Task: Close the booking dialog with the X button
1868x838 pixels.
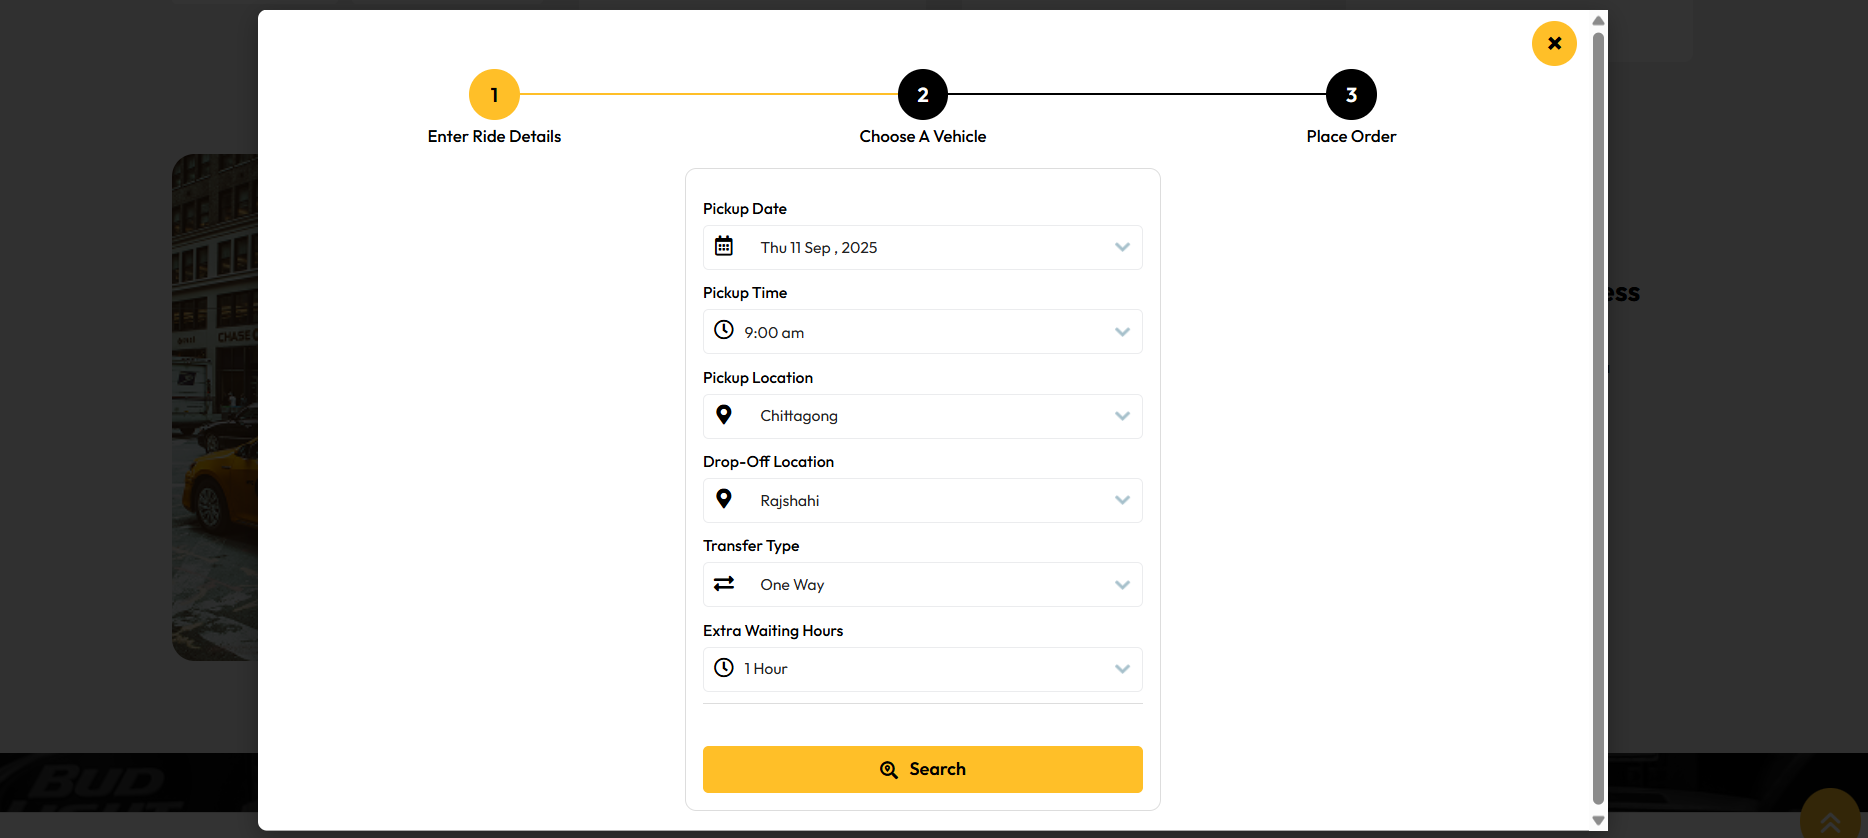Action: pos(1554,43)
